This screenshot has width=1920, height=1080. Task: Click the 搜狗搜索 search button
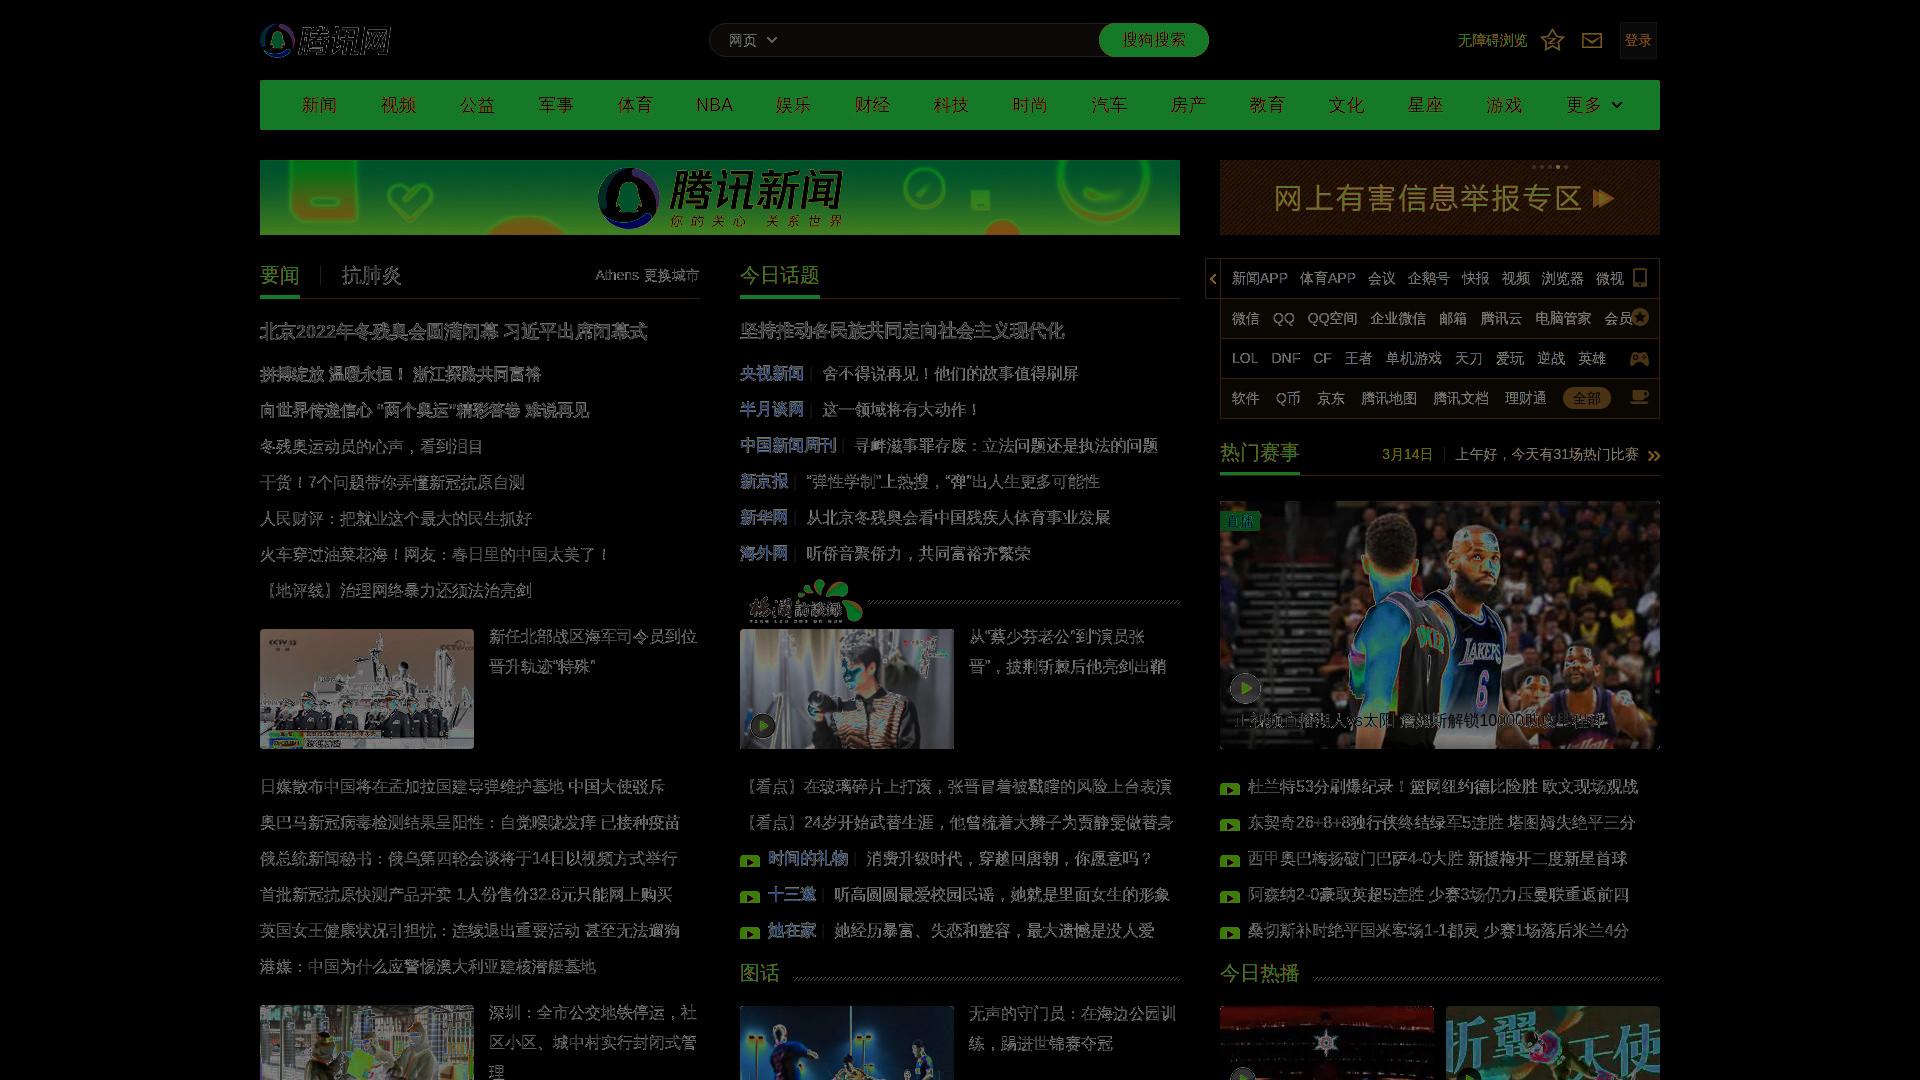(1154, 40)
